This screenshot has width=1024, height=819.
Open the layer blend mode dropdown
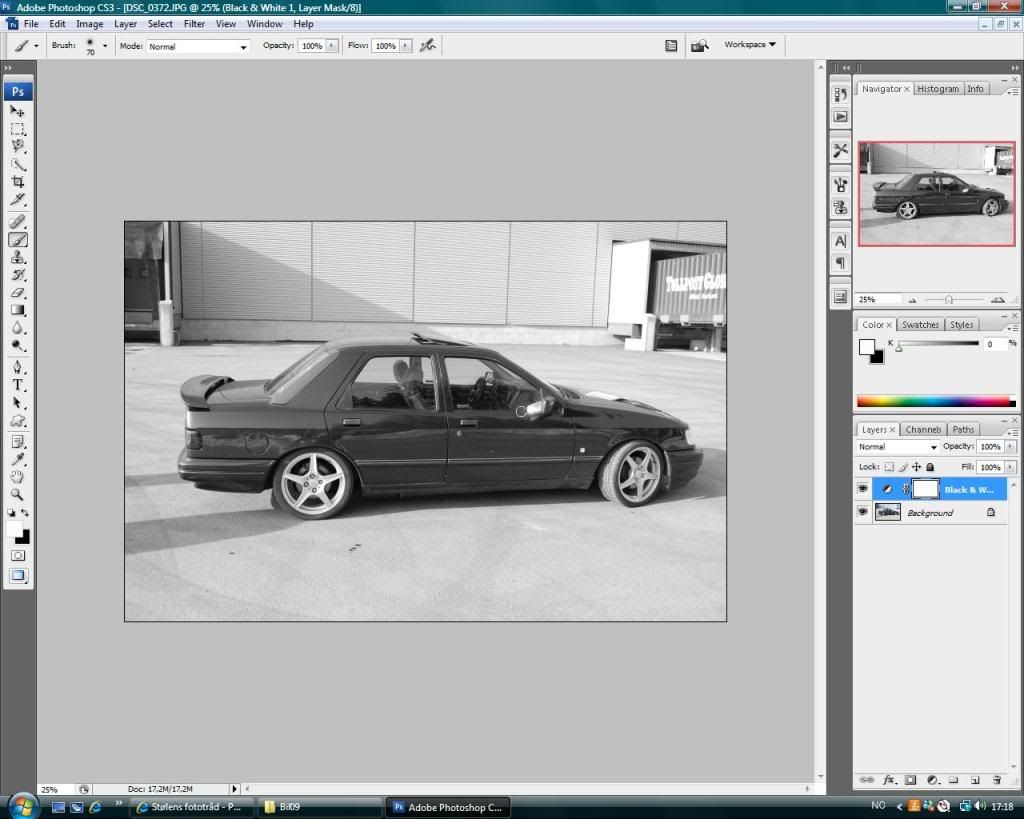[x=898, y=447]
